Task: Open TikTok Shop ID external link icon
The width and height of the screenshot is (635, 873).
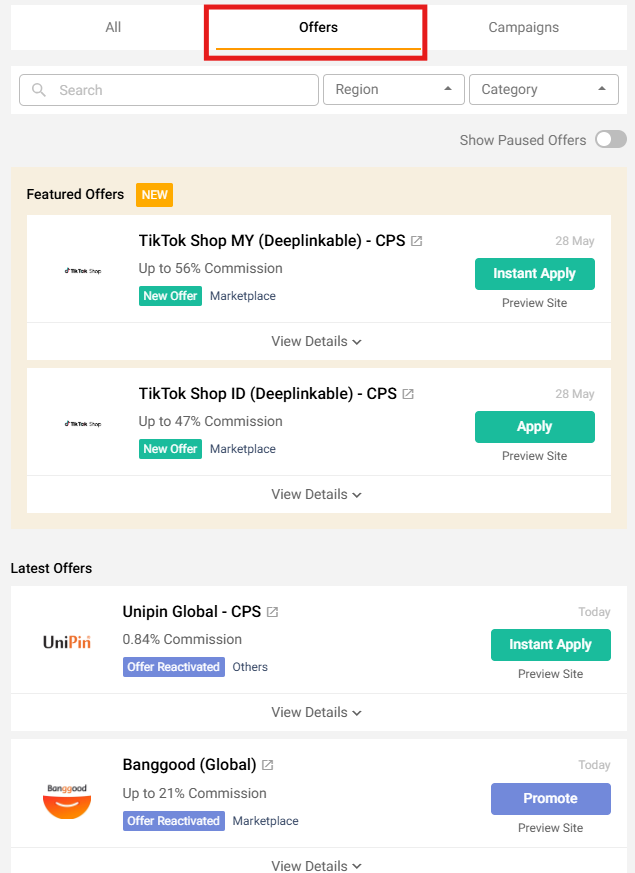Action: (x=408, y=395)
